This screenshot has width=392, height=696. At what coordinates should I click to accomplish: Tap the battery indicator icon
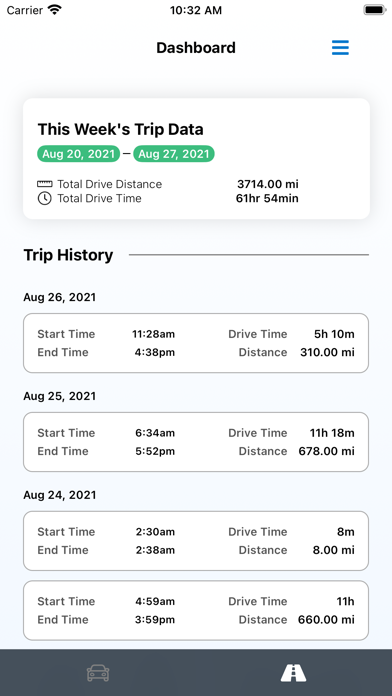tap(375, 10)
